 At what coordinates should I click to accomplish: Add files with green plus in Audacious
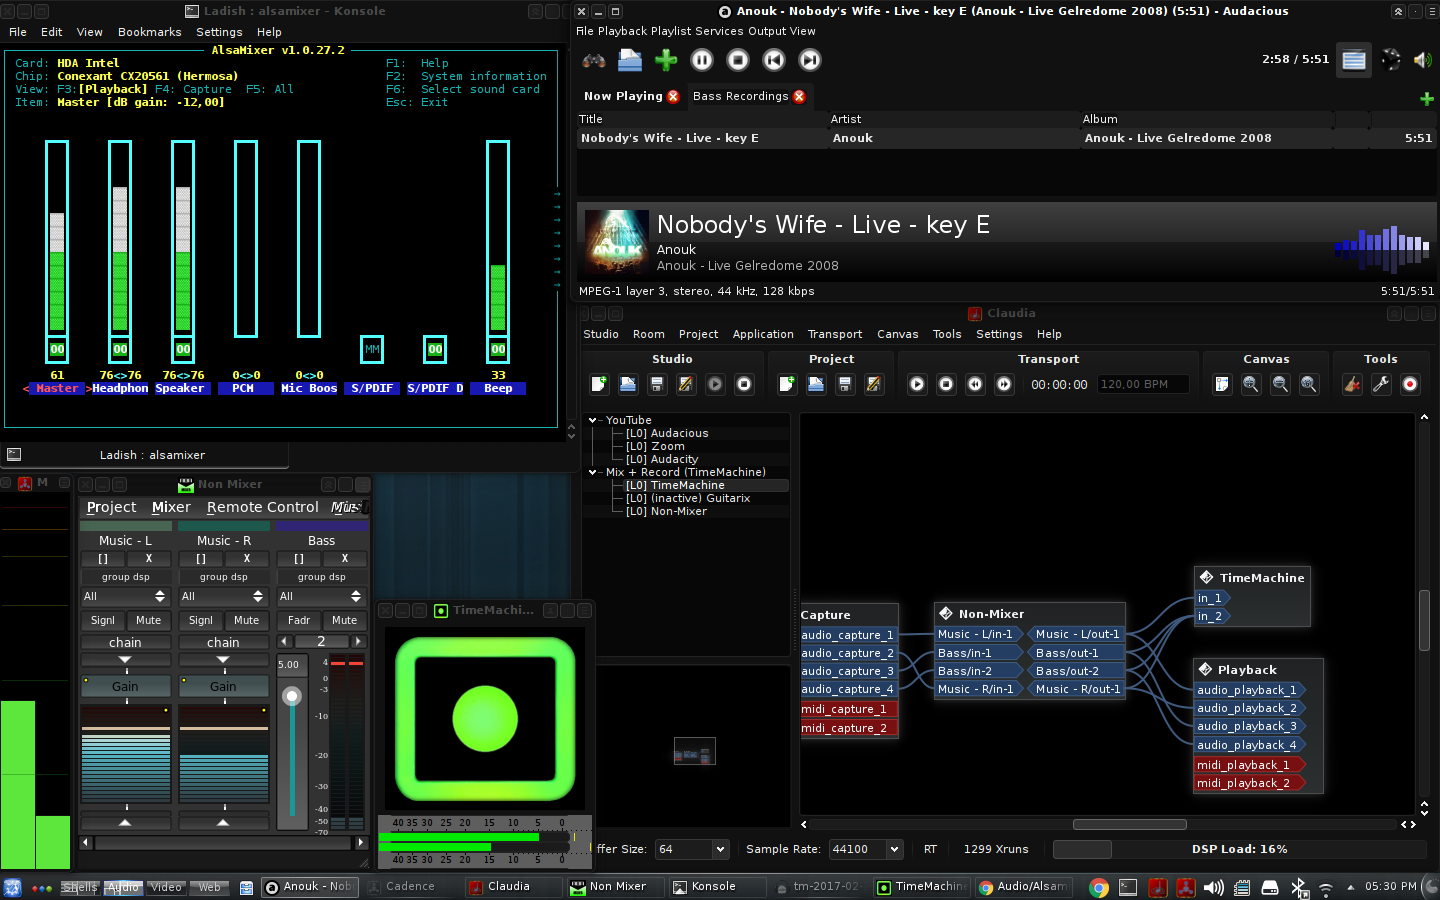(666, 60)
